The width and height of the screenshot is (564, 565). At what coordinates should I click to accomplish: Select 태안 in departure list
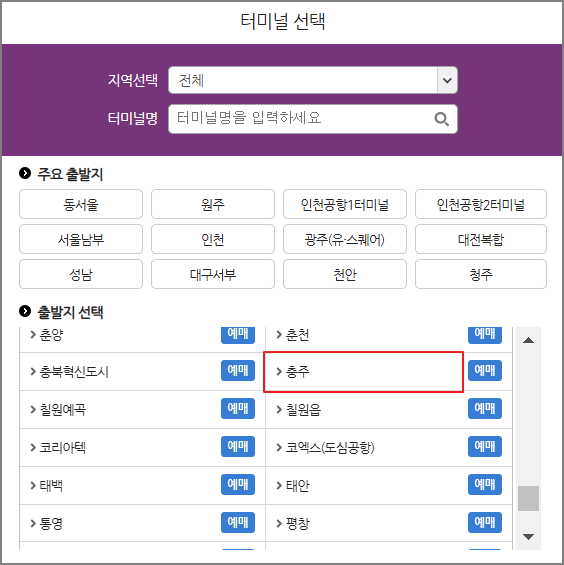[x=297, y=485]
